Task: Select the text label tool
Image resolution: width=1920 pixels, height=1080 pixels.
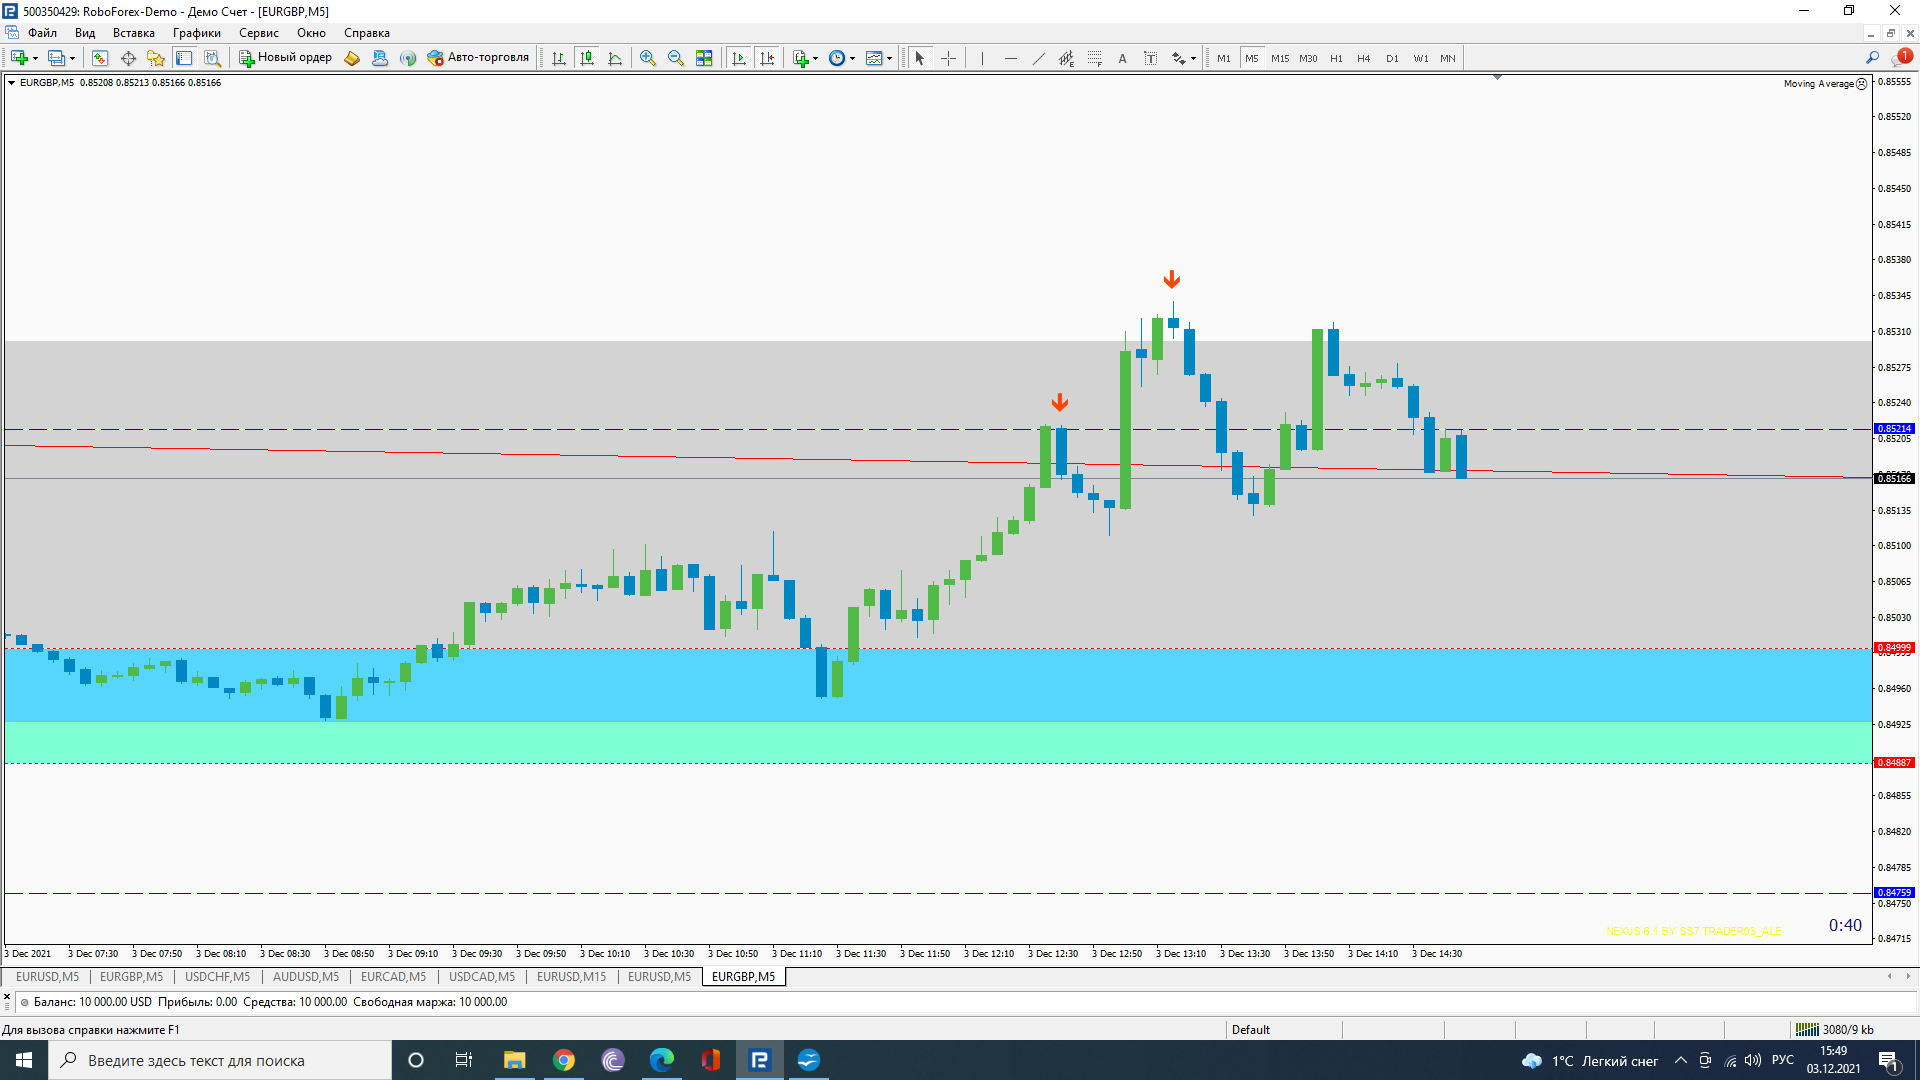Action: click(x=1151, y=58)
